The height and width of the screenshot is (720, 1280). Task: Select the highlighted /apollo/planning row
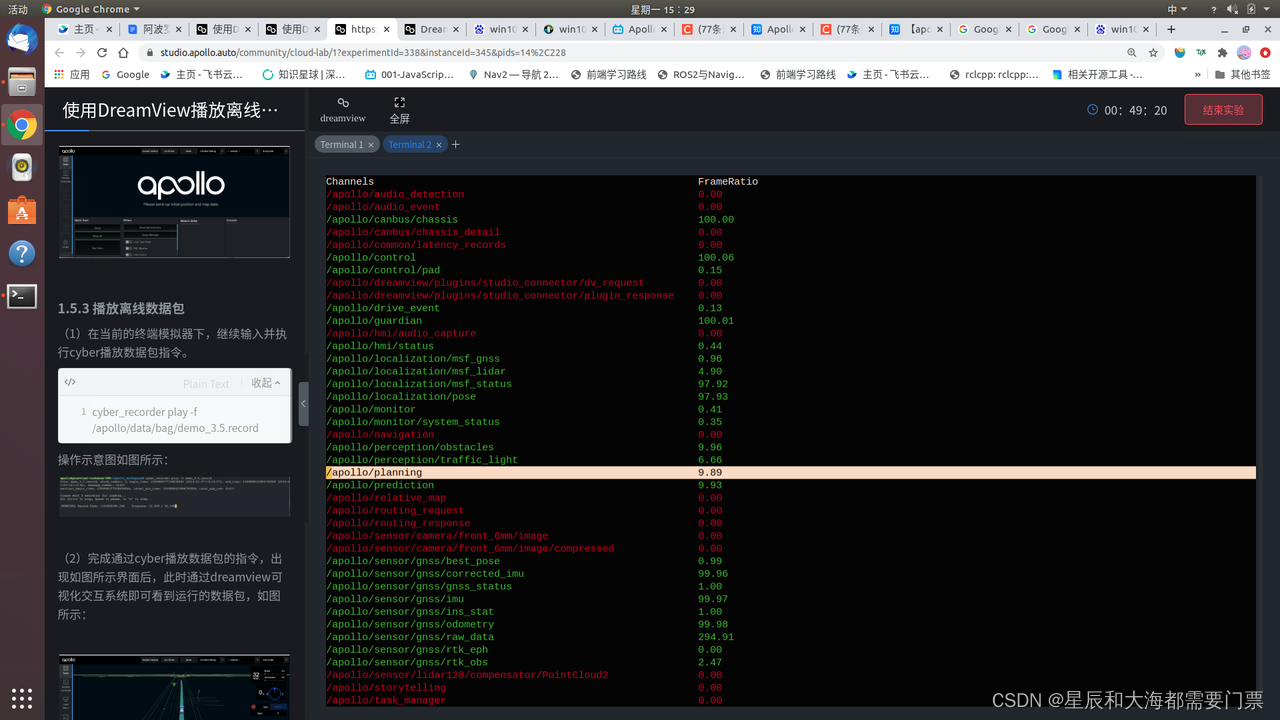pyautogui.click(x=790, y=472)
